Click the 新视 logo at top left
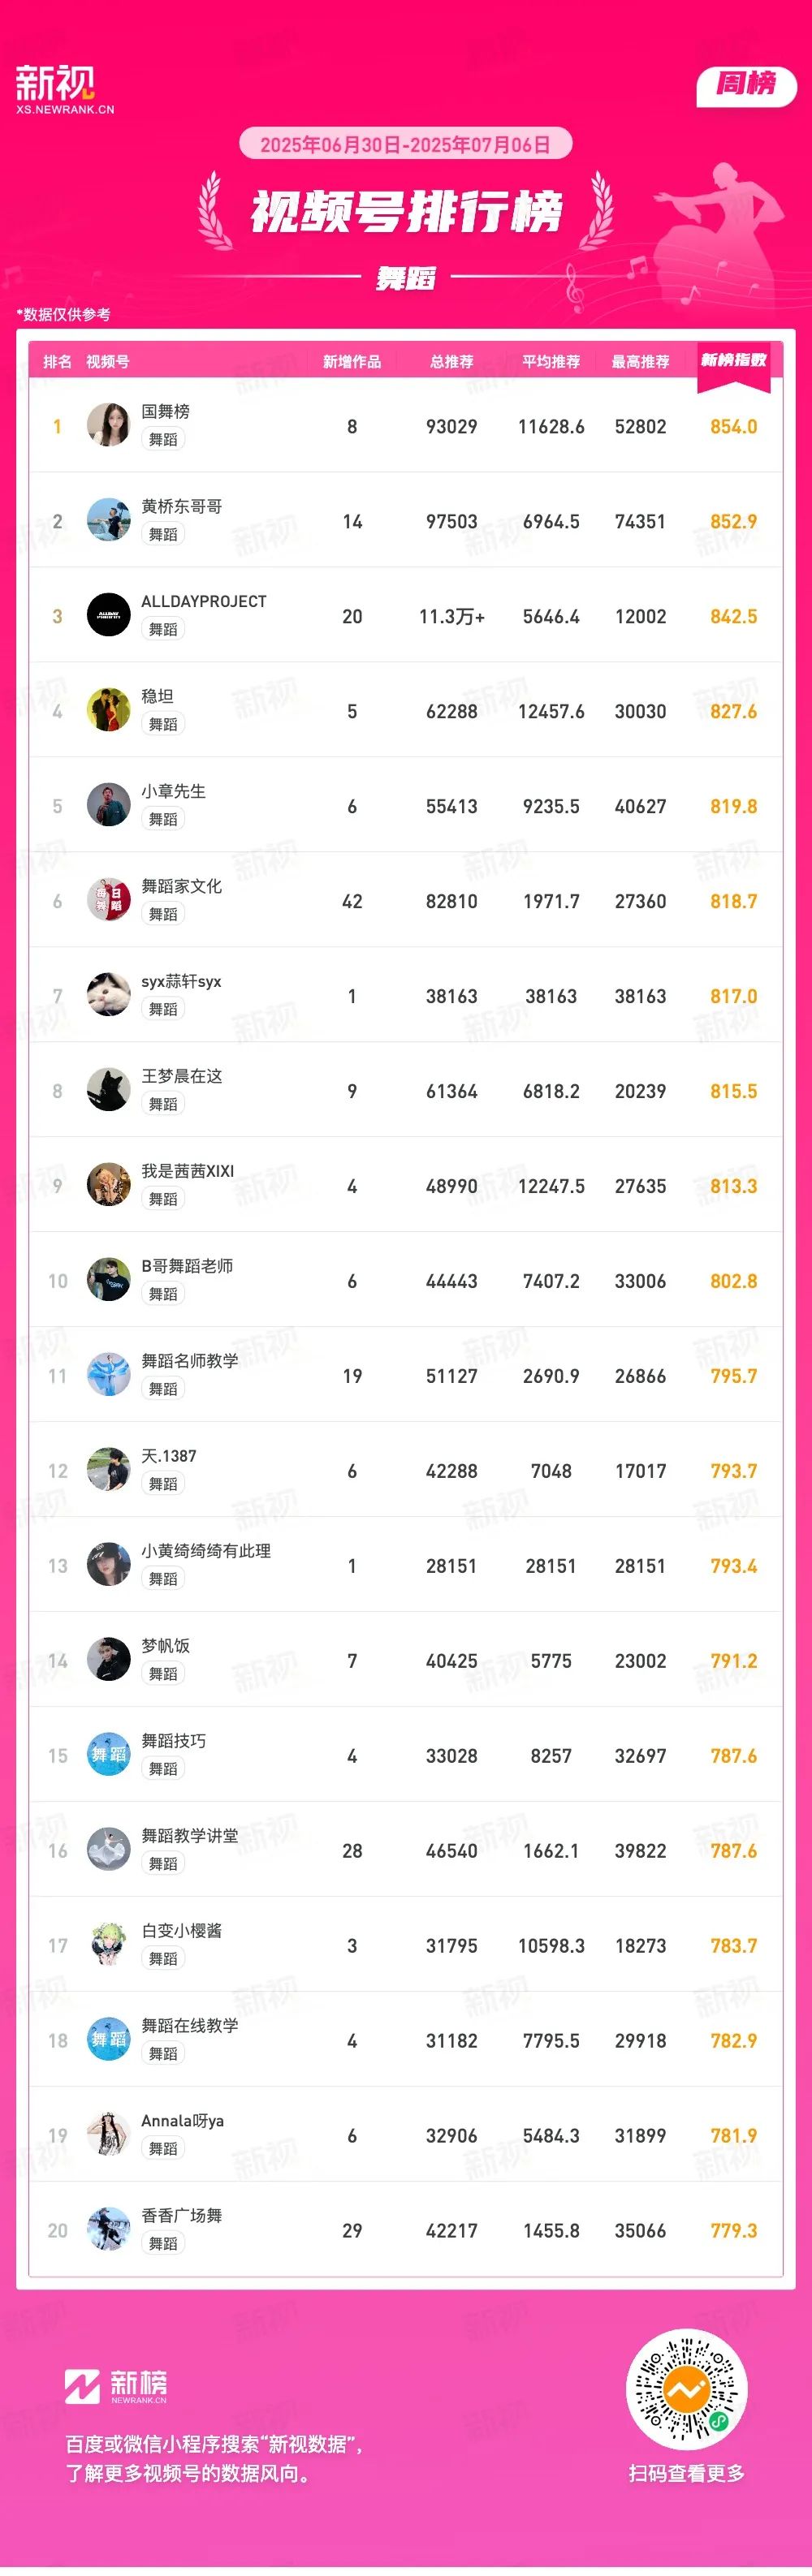Screen dimensions: 812x2576 tap(64, 89)
